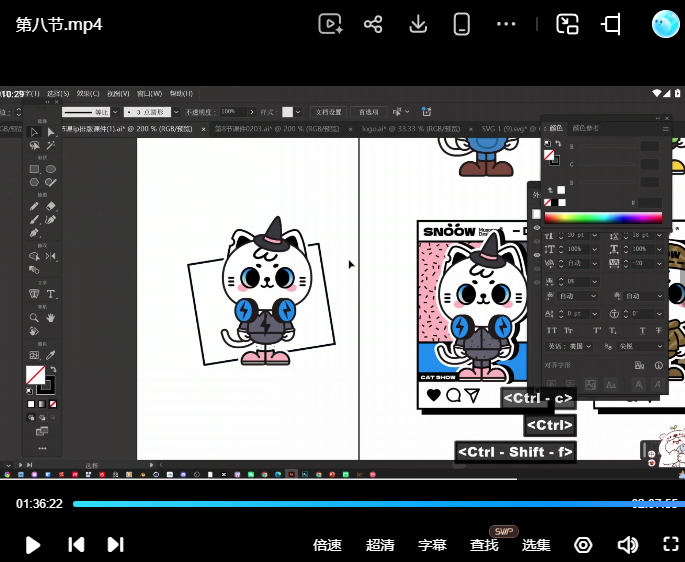The width and height of the screenshot is (685, 562).
Task: Activate the Hand pan tool
Action: point(51,317)
